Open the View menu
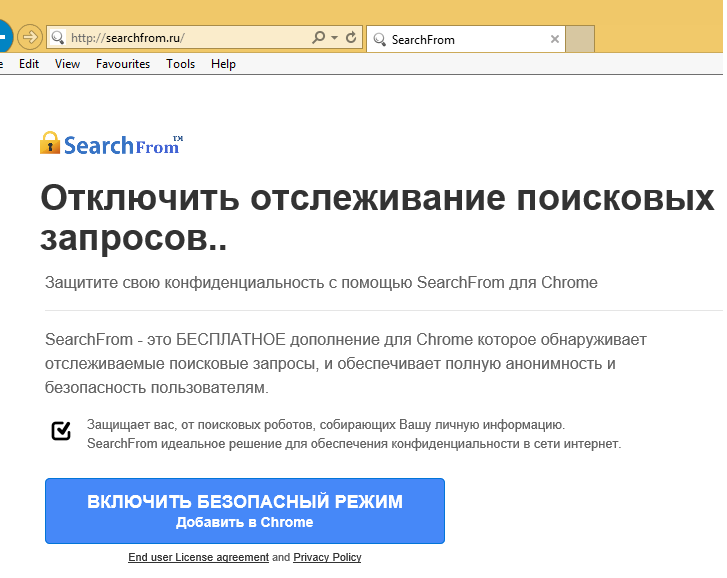 [67, 64]
